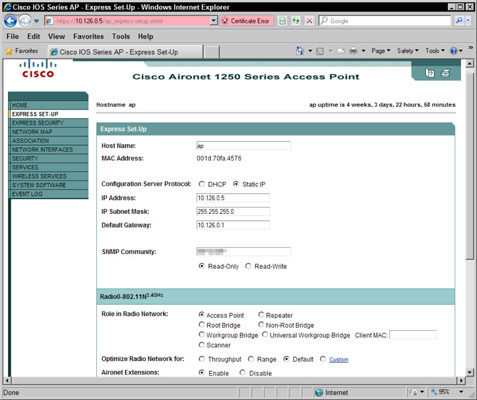Click the RSS Feeds toolbar icon
This screenshot has height=400, width=477.
pos(320,51)
